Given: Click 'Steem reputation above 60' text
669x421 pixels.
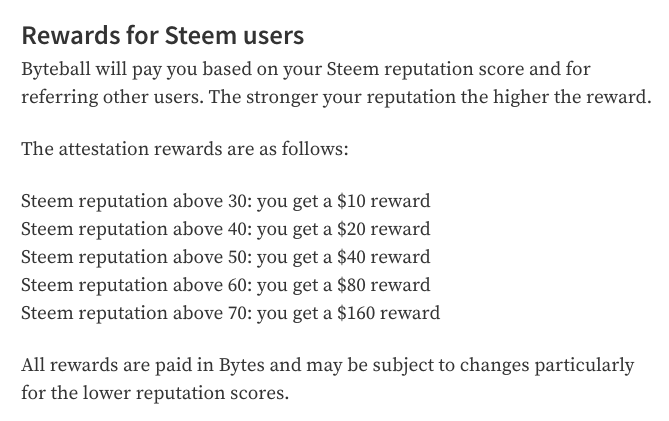Looking at the screenshot, I should tap(137, 286).
